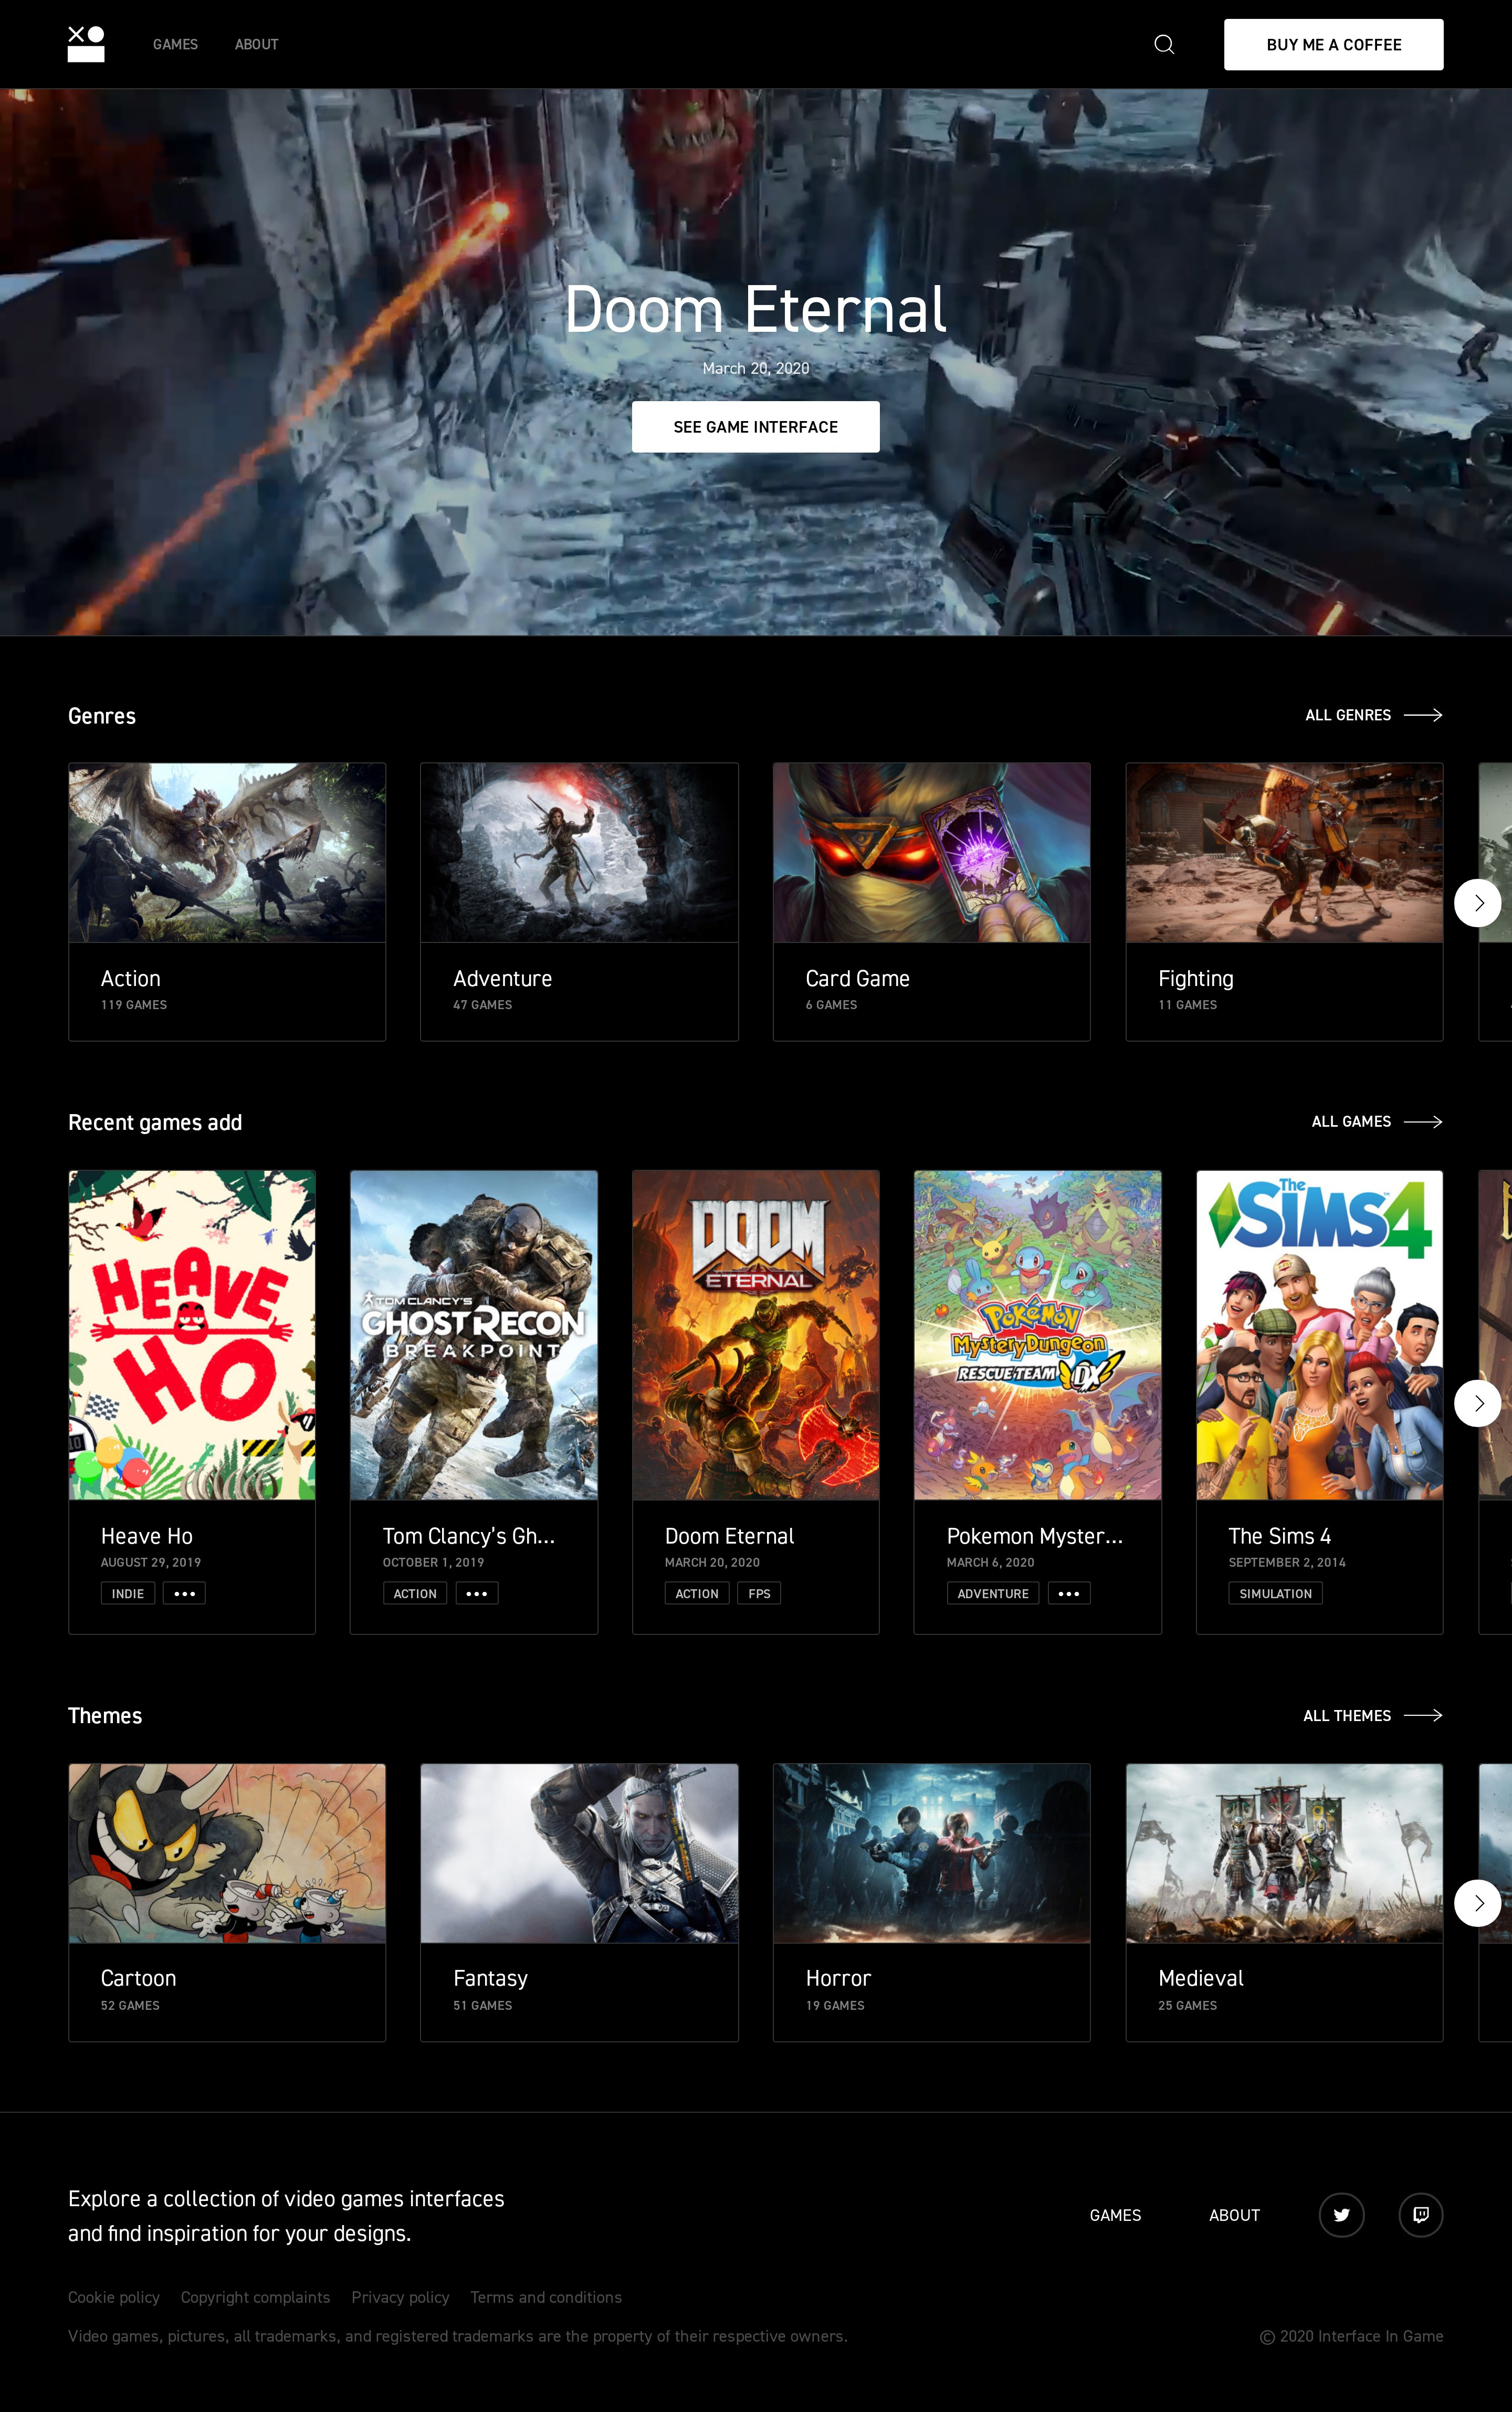Click See Game Interface button
Image resolution: width=1512 pixels, height=2412 pixels.
[x=755, y=427]
